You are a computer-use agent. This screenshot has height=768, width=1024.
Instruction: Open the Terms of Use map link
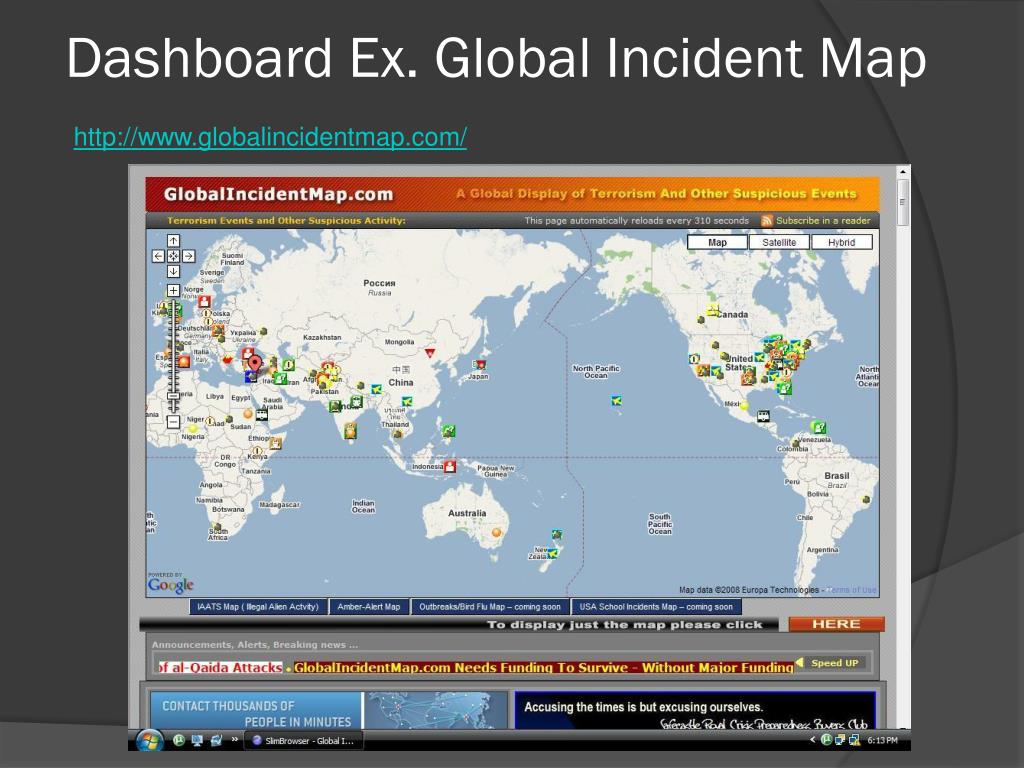pyautogui.click(x=851, y=590)
